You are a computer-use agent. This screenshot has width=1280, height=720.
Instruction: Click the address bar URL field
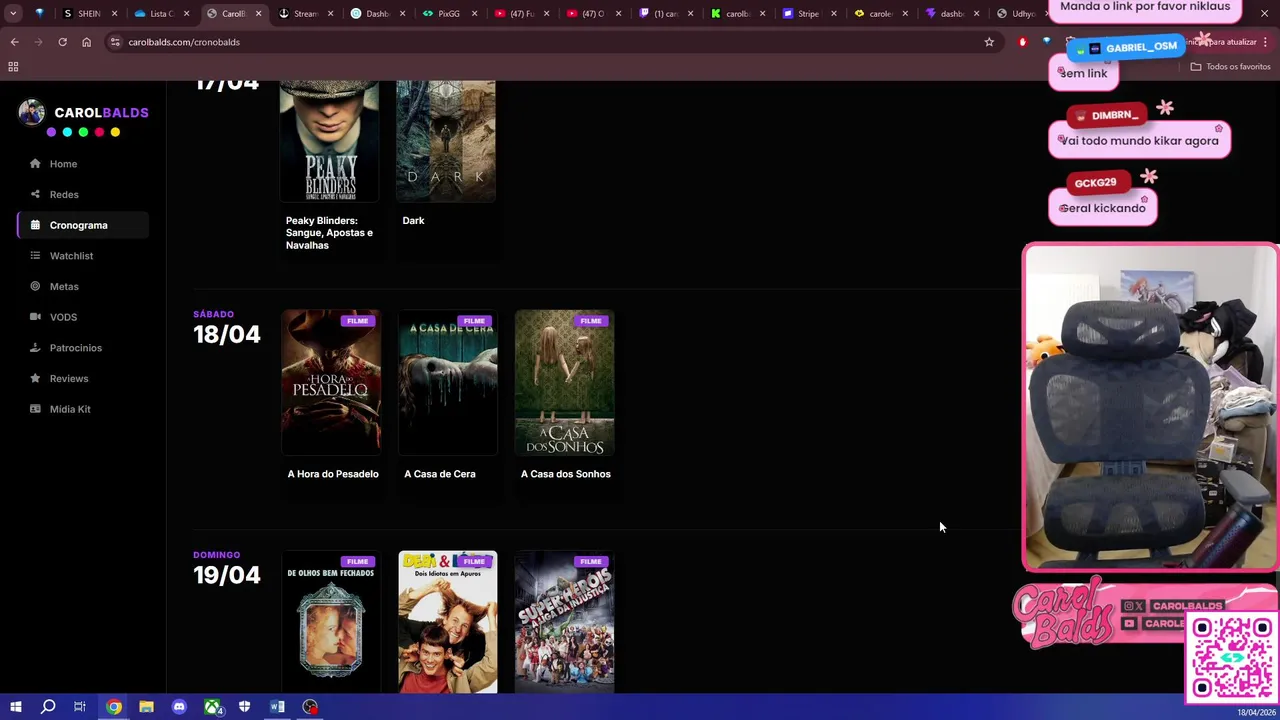click(x=550, y=42)
